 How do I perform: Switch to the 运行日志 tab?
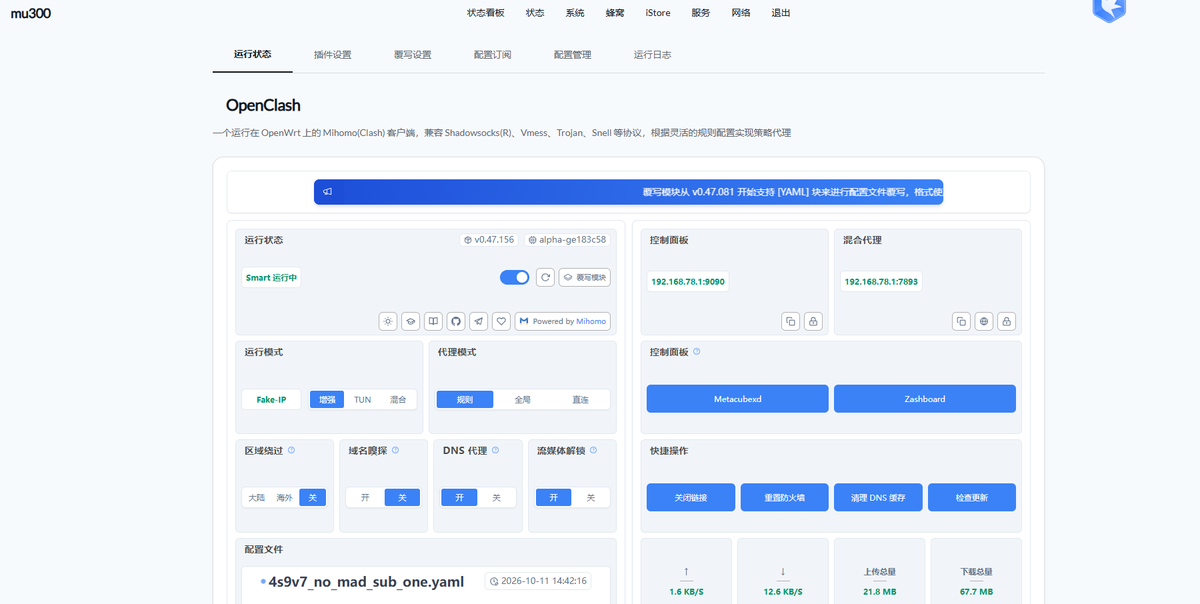(x=652, y=54)
